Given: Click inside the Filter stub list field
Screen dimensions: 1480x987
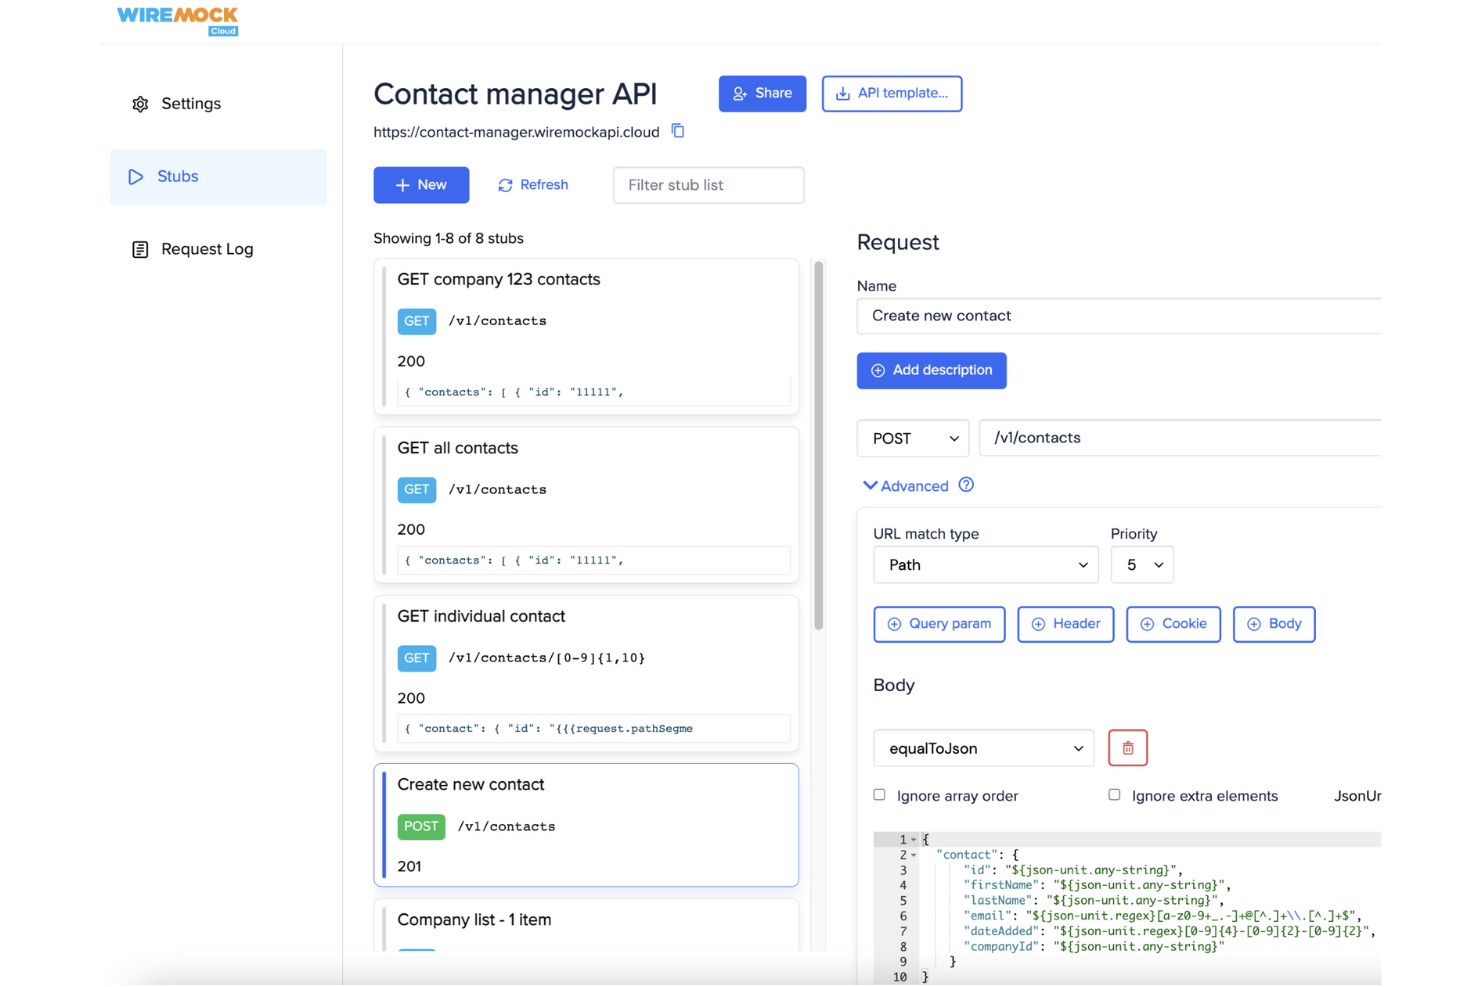Looking at the screenshot, I should (x=708, y=185).
